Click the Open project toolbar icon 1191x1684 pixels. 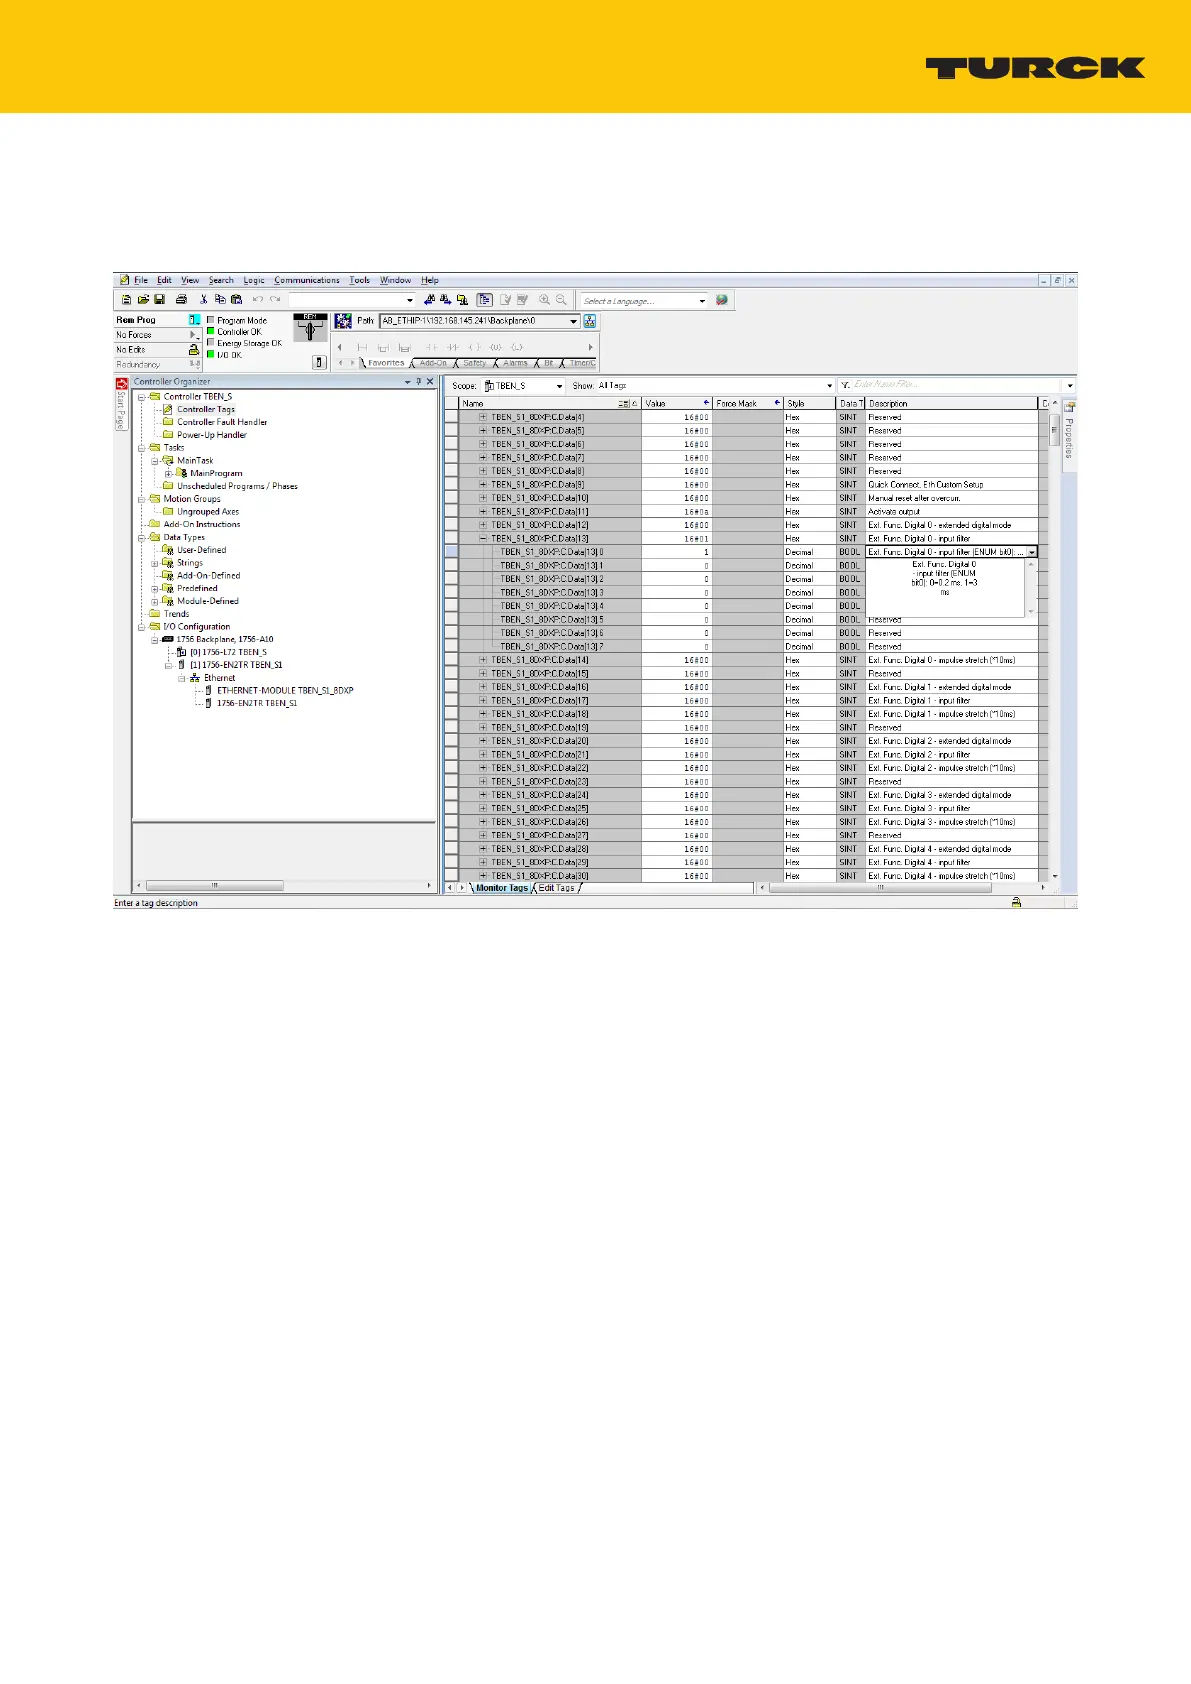point(144,299)
